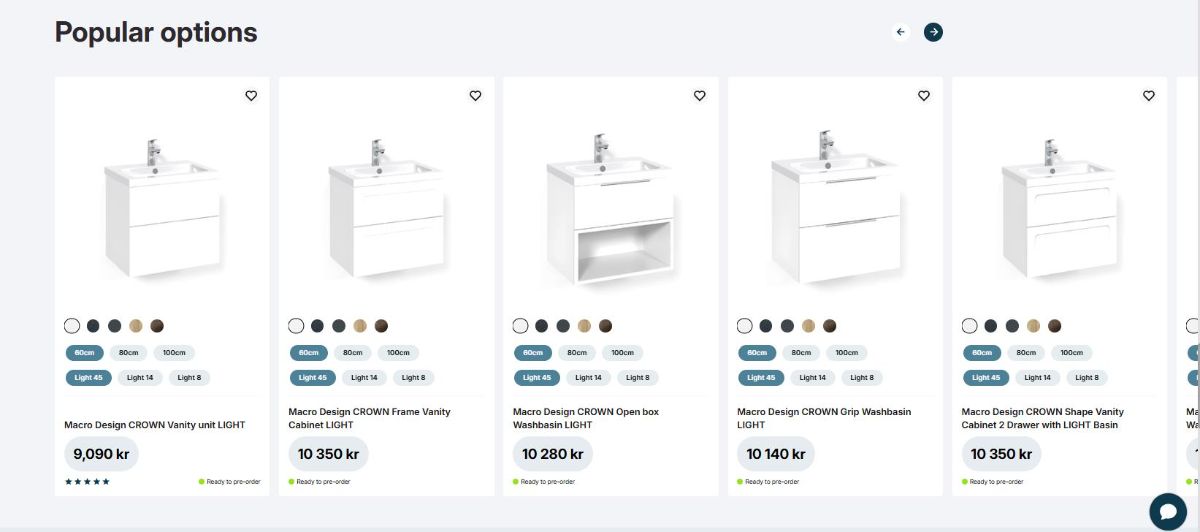This screenshot has height=532, width=1200.
Task: Go to previous popular options slide
Action: [901, 32]
